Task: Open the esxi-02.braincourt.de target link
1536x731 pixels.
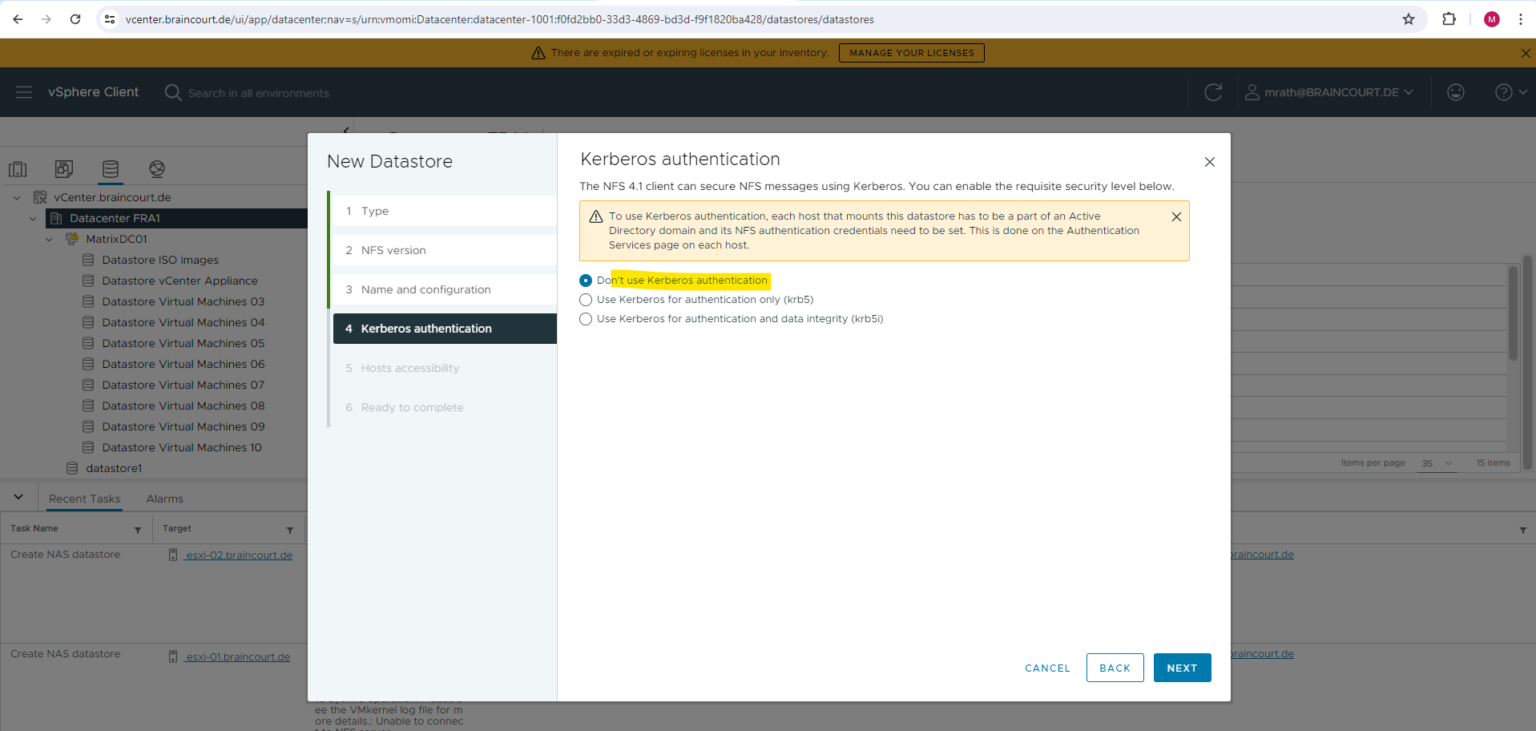Action: [239, 555]
